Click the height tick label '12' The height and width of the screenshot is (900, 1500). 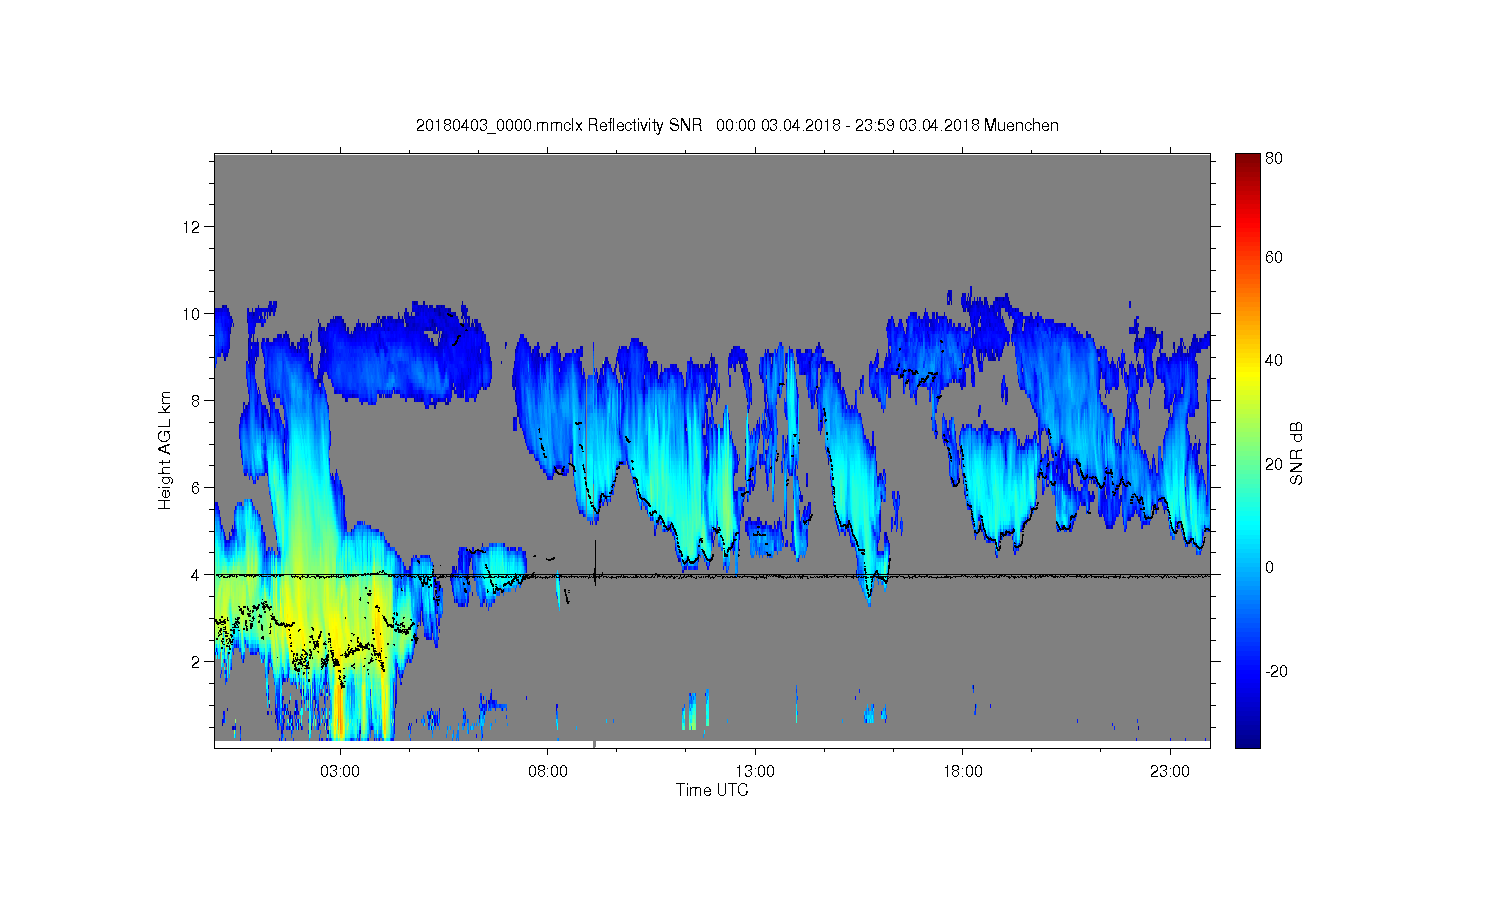[192, 226]
